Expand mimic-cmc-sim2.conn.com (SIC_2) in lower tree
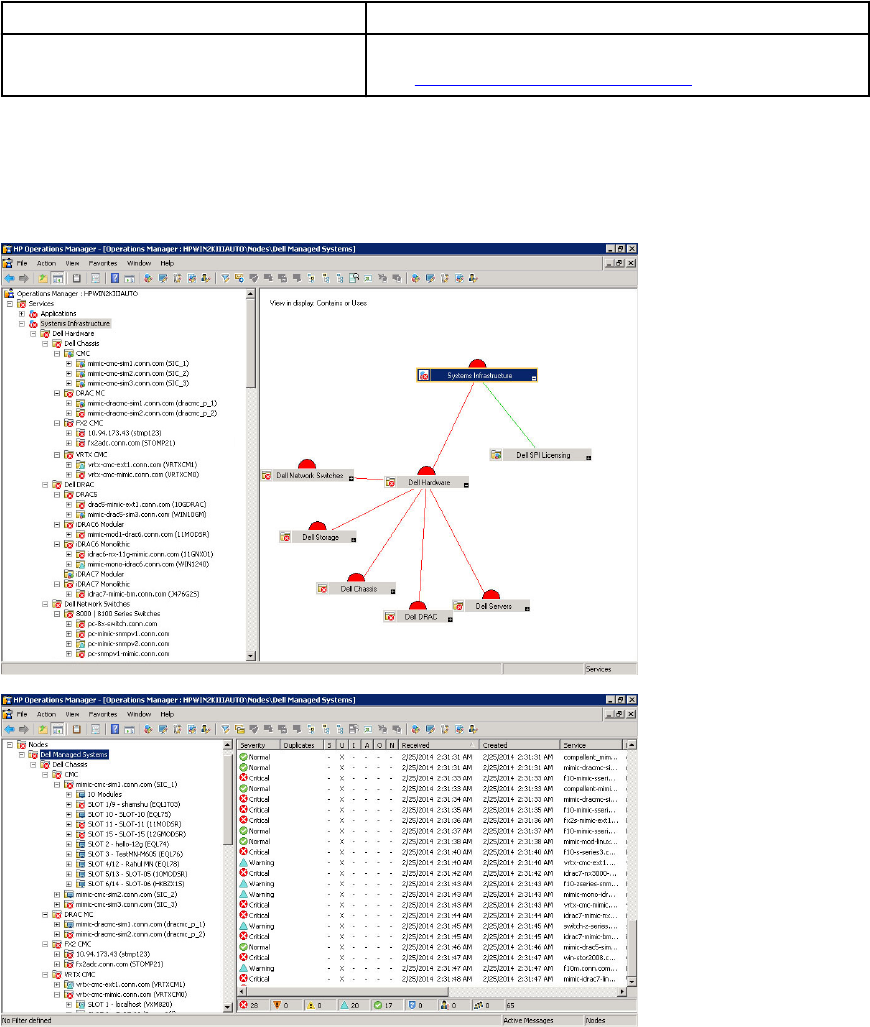Screen dimensions: 870x1027 [57, 895]
